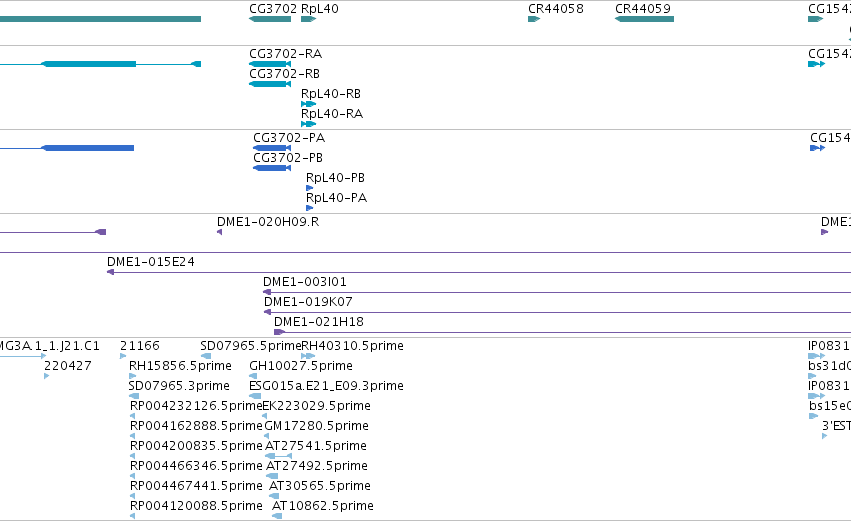
Task: Select the ESG015a.E21_E09.3prime EST glyph
Action: click(x=255, y=397)
